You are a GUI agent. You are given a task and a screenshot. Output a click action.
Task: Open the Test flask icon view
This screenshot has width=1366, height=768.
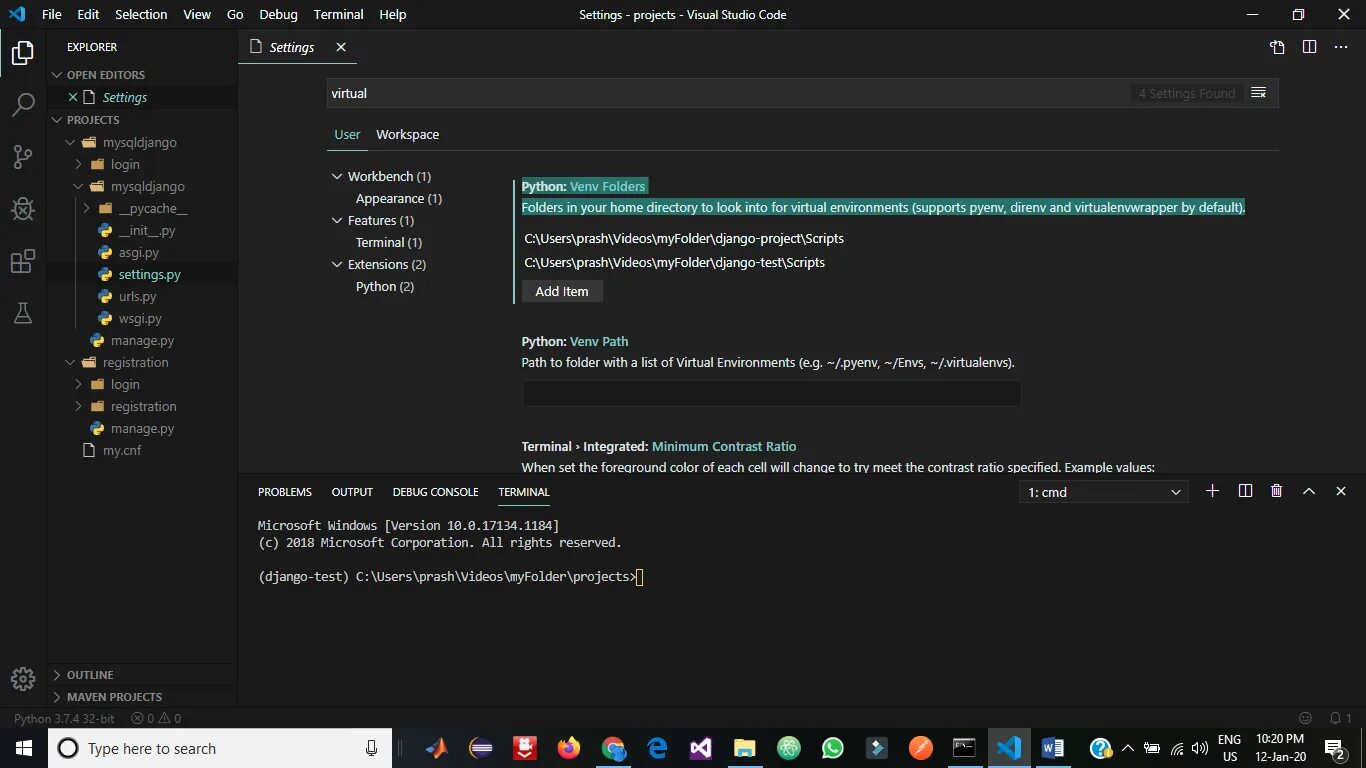[22, 313]
